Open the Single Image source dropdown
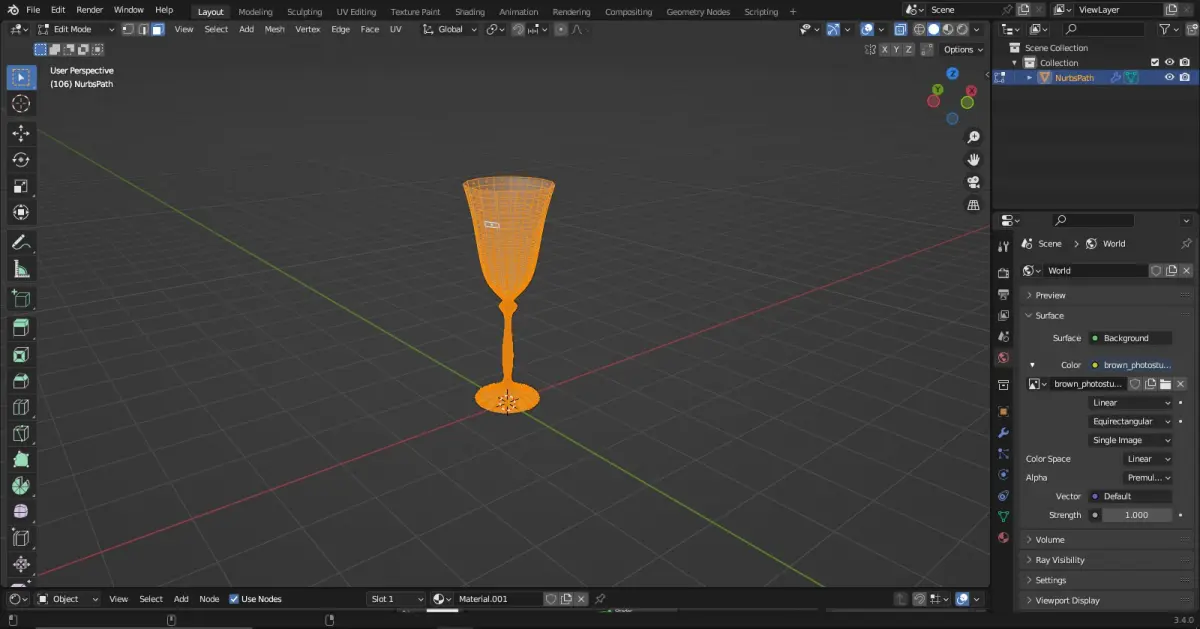This screenshot has width=1200, height=629. [1130, 440]
